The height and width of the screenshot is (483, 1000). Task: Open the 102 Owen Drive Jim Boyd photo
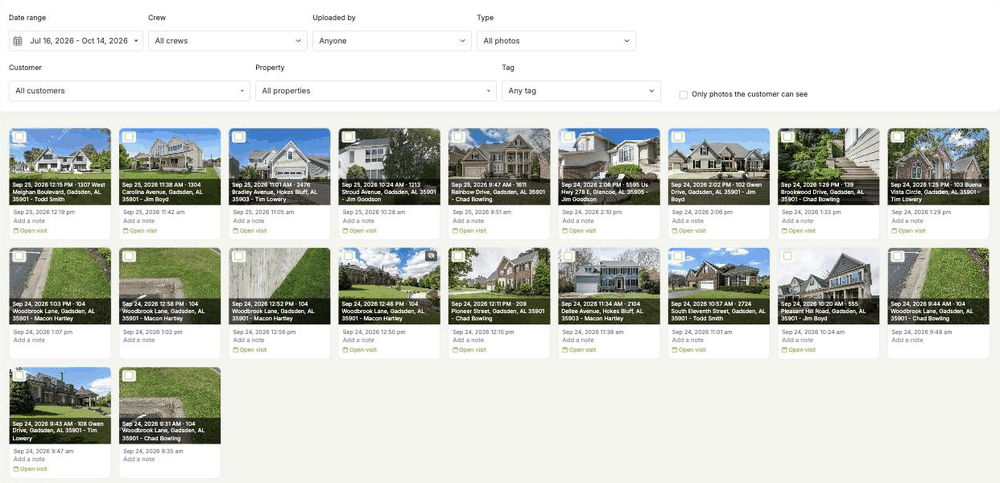coord(719,167)
